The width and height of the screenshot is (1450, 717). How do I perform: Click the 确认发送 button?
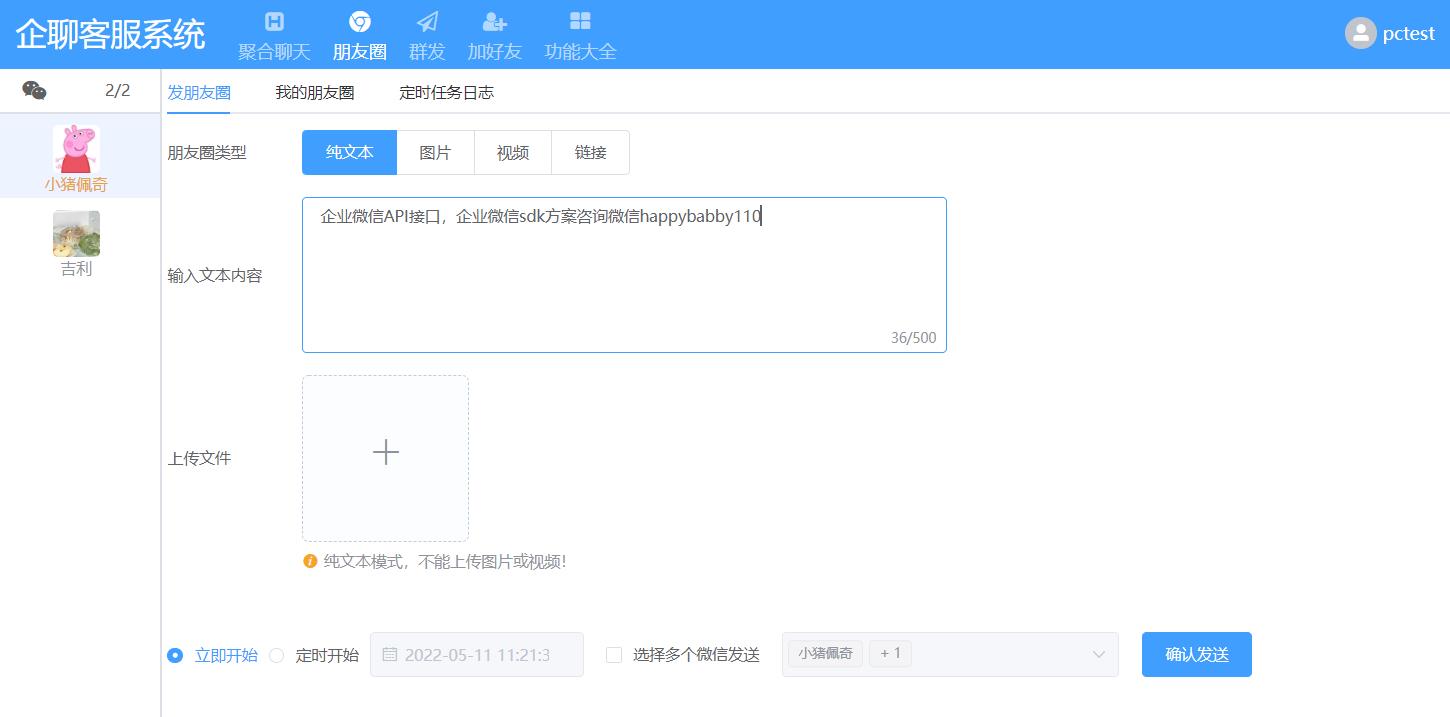1197,654
